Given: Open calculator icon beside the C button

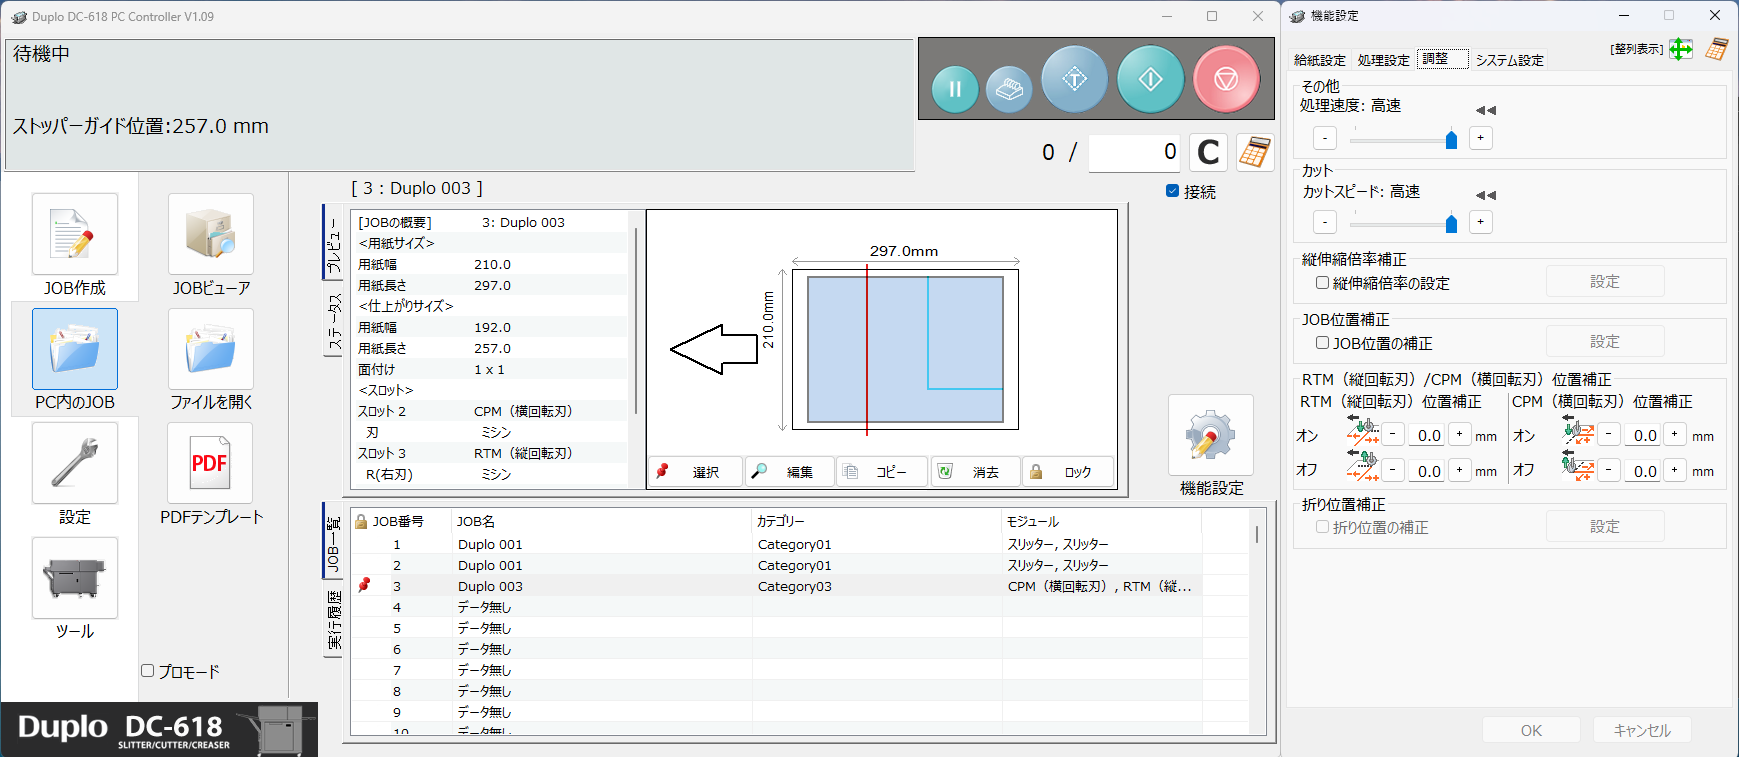Looking at the screenshot, I should point(1255,152).
